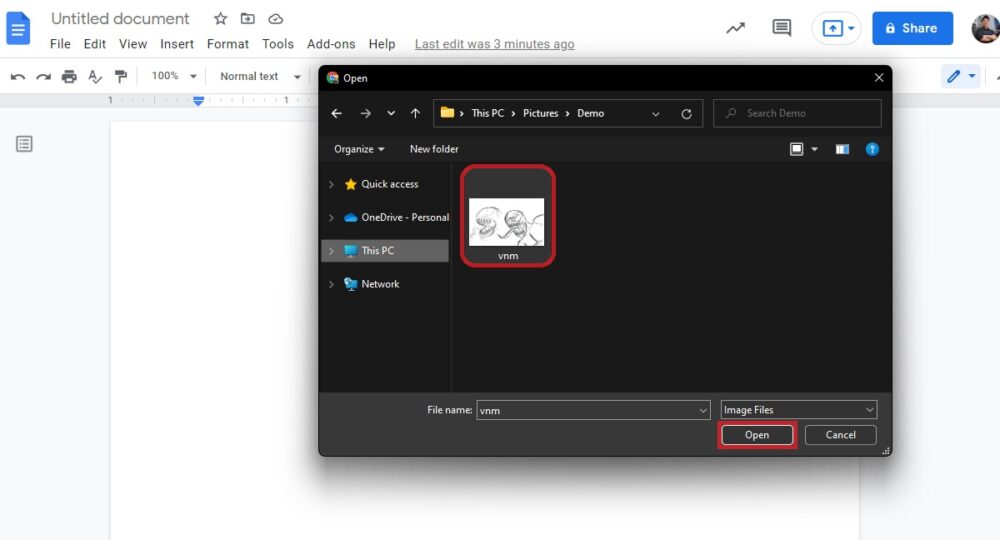Expand the Quick access tree node
The height and width of the screenshot is (540, 1000).
tap(331, 184)
